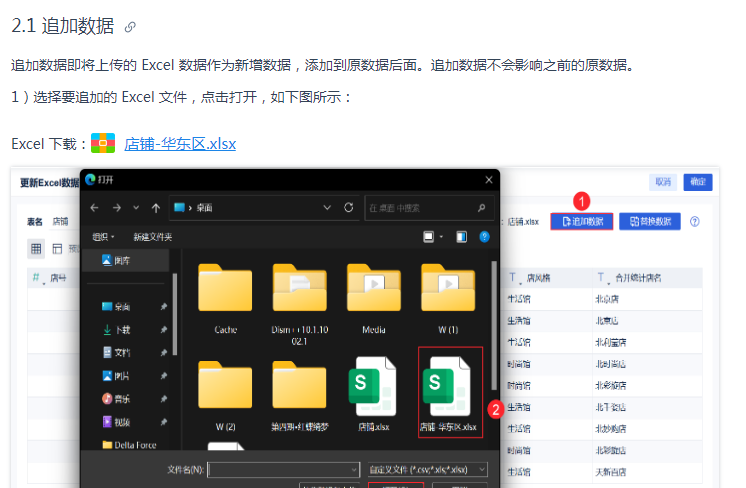
Task: Select 桌面 in the navigation pane
Action: [117, 307]
